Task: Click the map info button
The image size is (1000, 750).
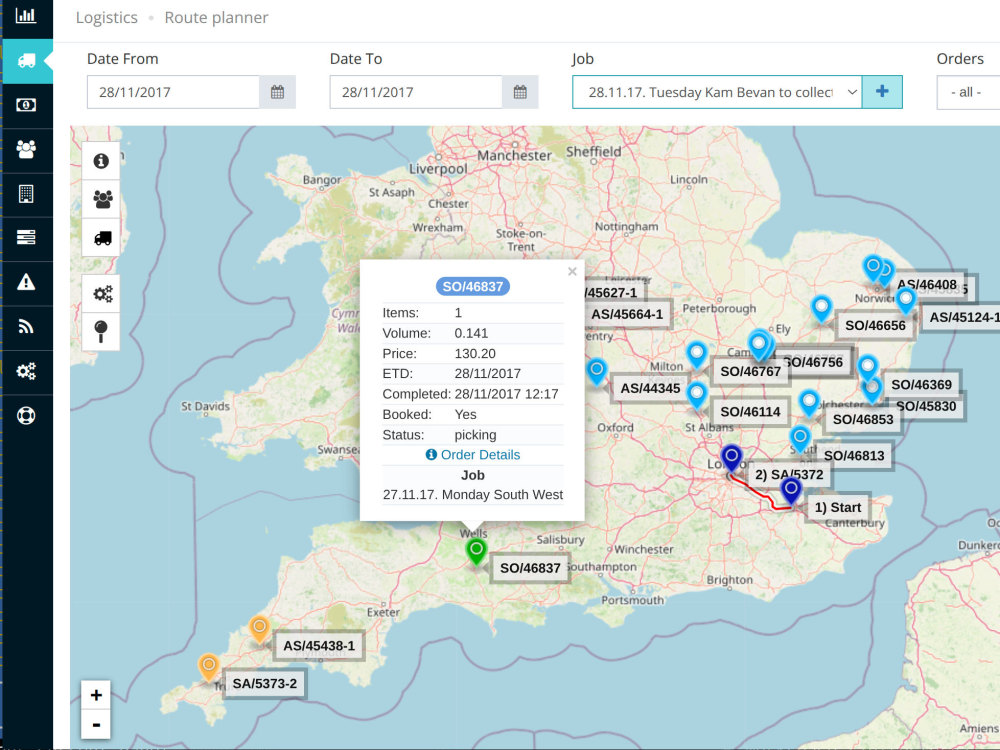Action: point(101,161)
